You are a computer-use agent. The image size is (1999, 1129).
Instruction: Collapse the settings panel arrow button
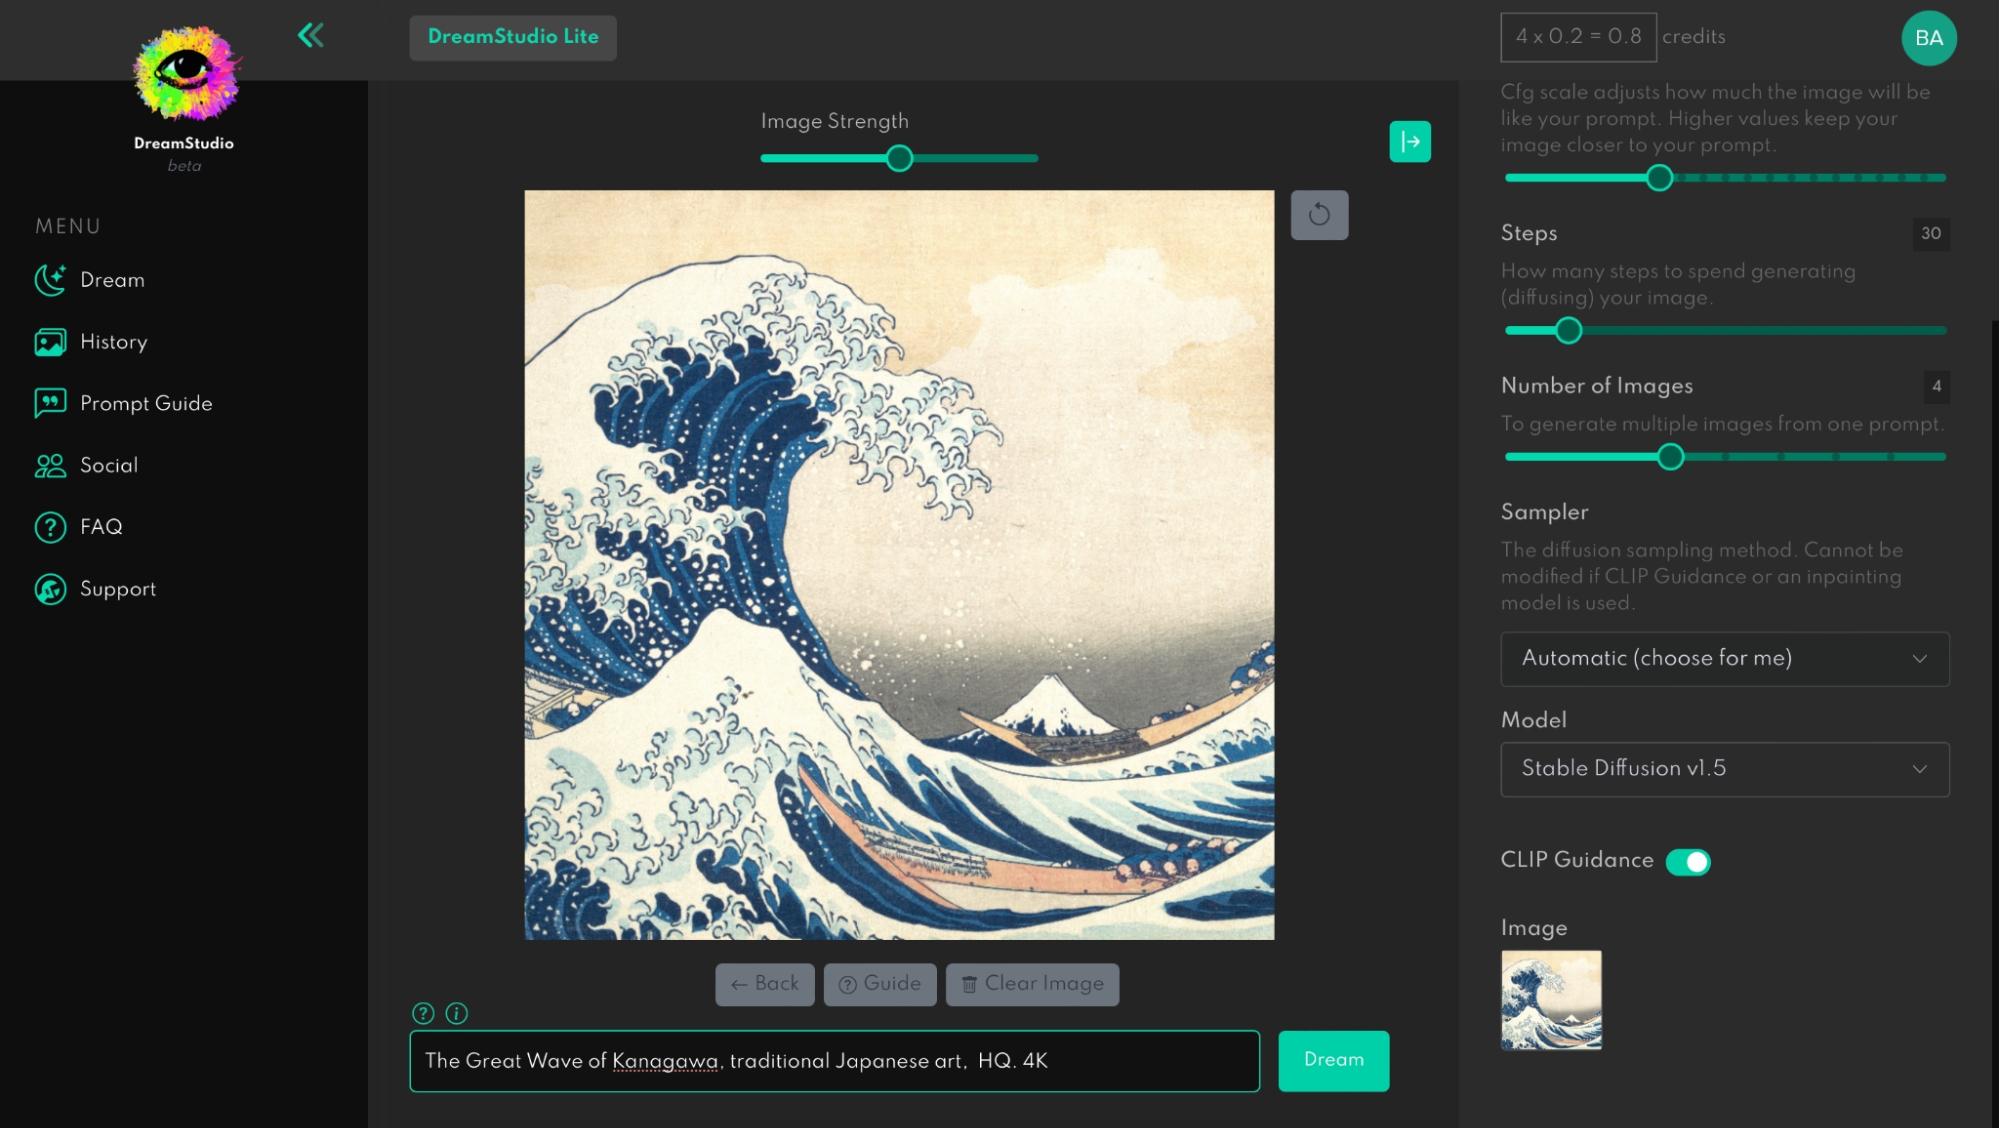[x=1410, y=141]
